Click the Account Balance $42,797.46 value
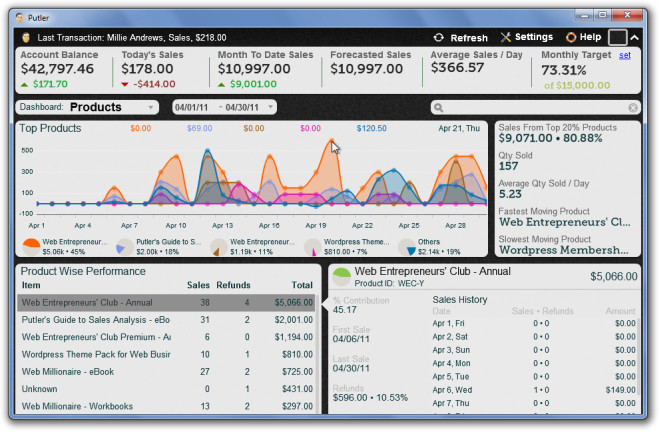660x432 pixels. click(x=57, y=69)
